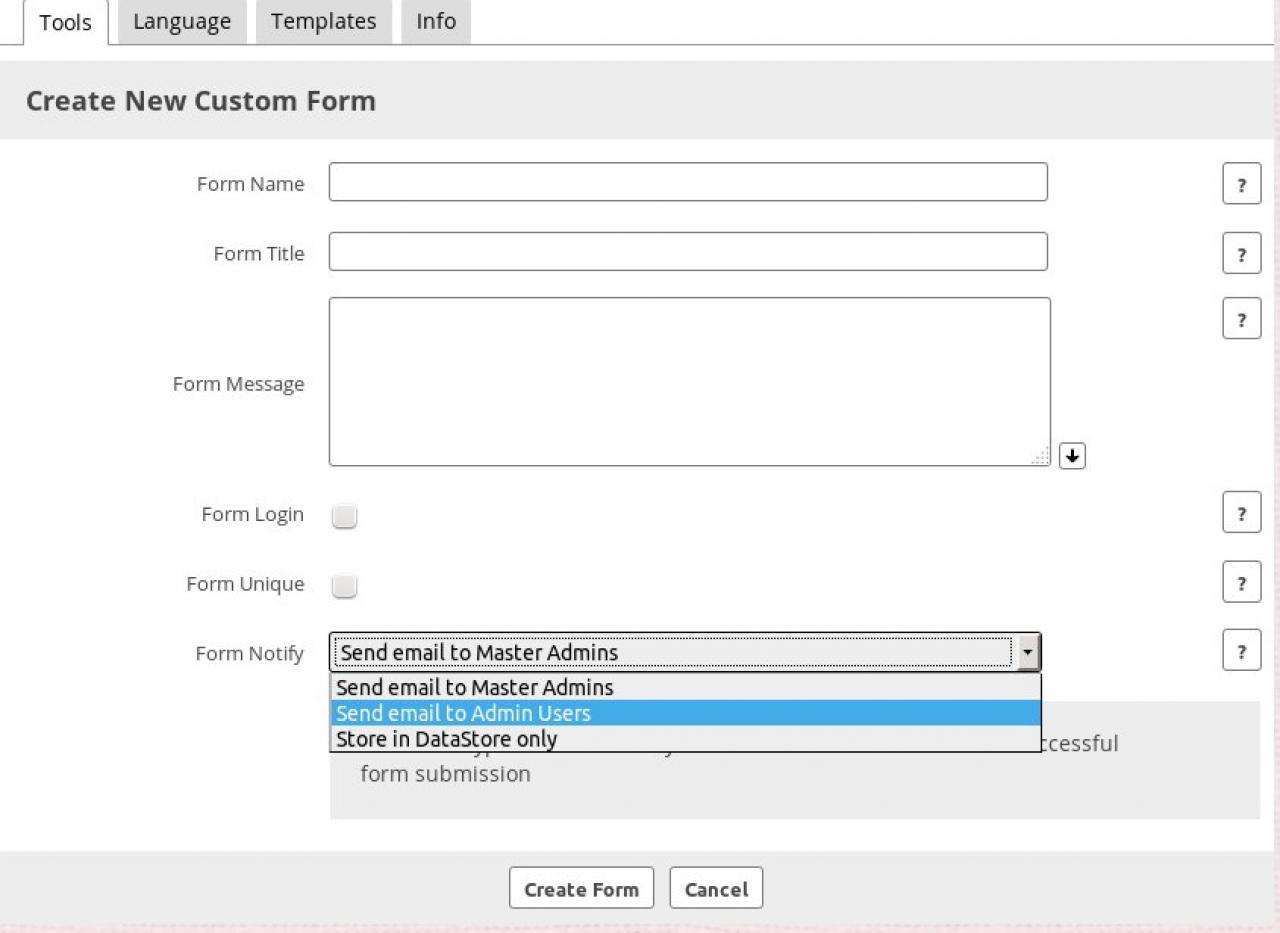Go to the Info tab
Image resolution: width=1280 pixels, height=933 pixels.
point(435,22)
